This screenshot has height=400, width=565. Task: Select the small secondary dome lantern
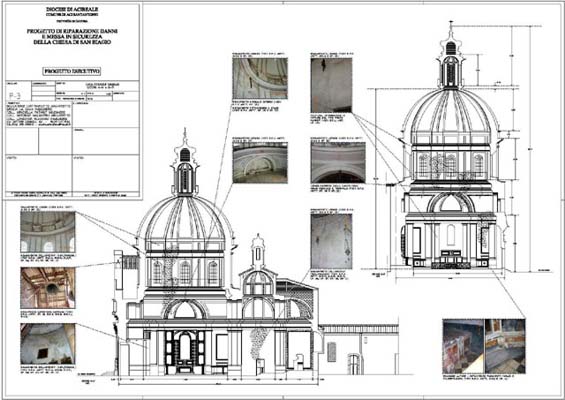click(258, 252)
